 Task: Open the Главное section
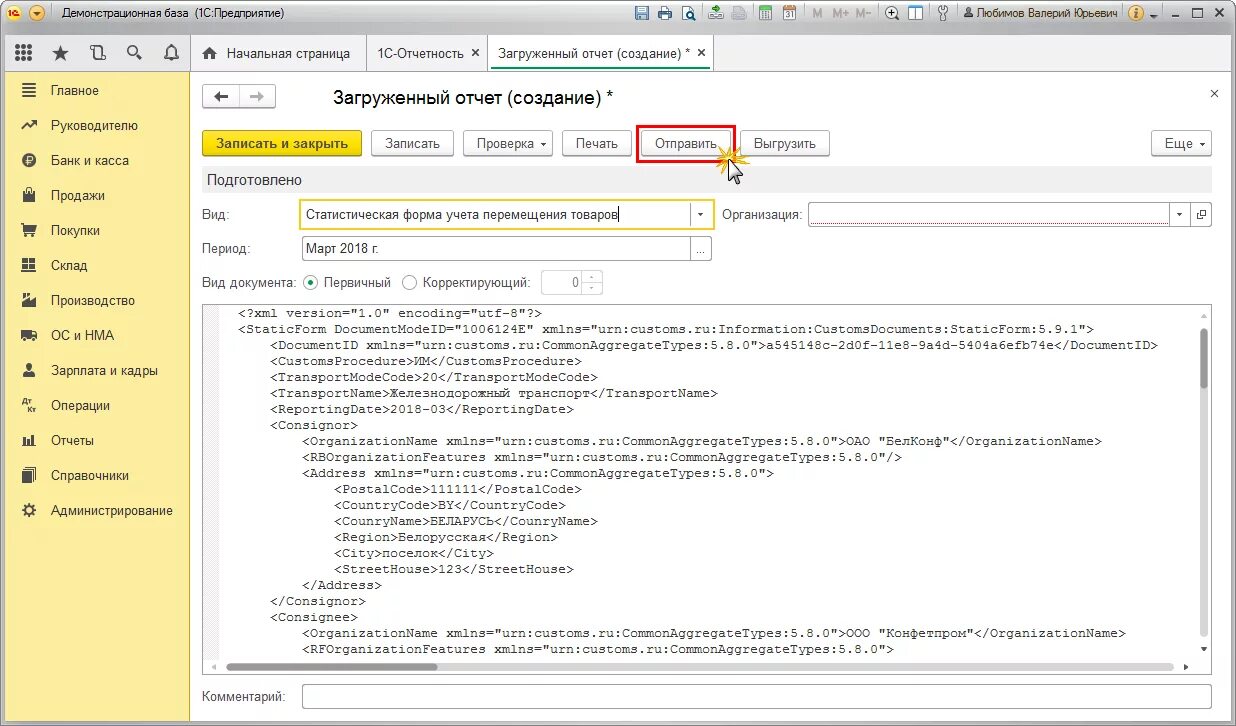tap(95, 90)
